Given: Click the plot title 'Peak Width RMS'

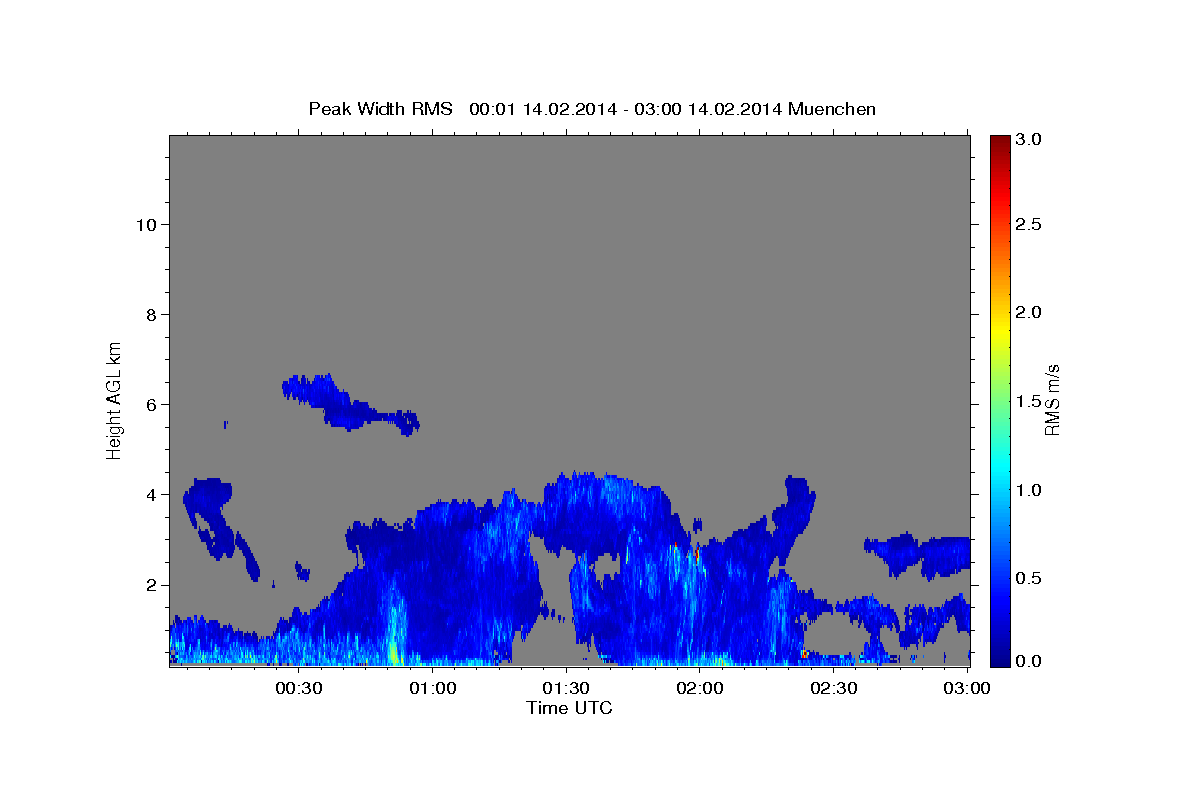Looking at the screenshot, I should 380,109.
